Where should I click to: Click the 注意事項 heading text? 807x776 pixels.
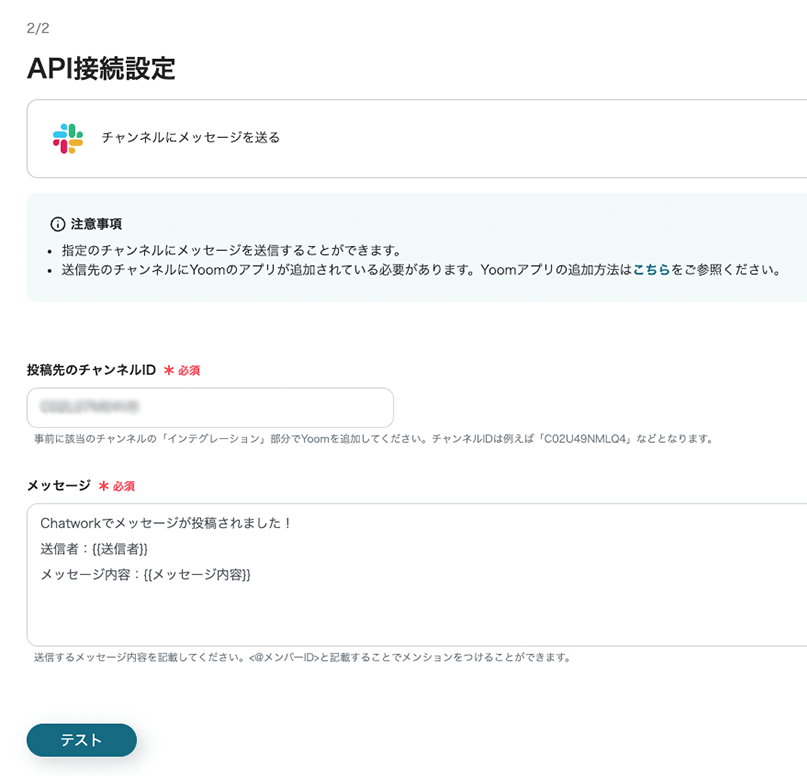coord(96,224)
